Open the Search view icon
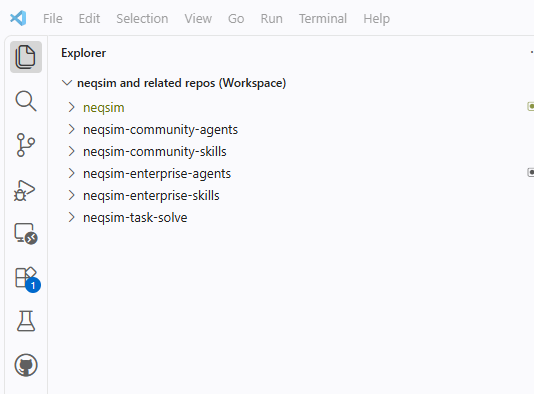534x394 pixels. click(x=26, y=101)
